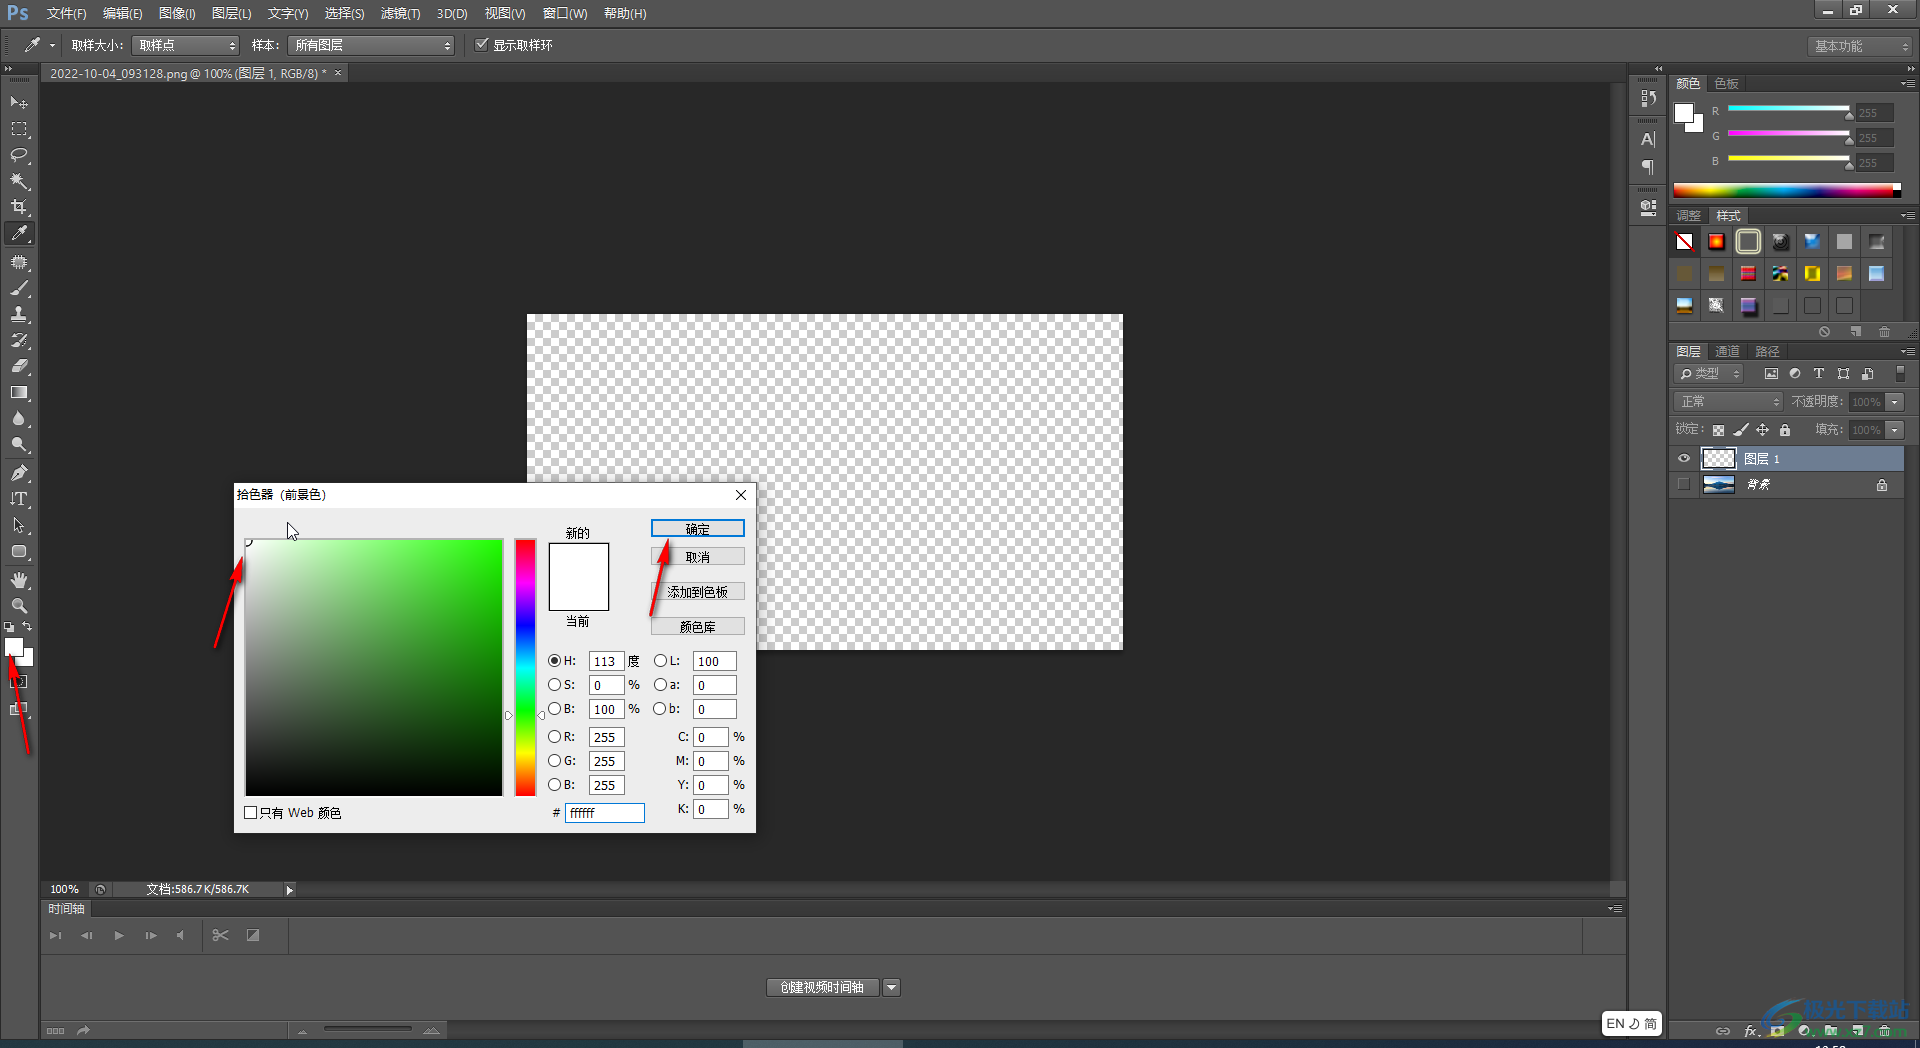Select the Move tool
The image size is (1920, 1048).
19,103
